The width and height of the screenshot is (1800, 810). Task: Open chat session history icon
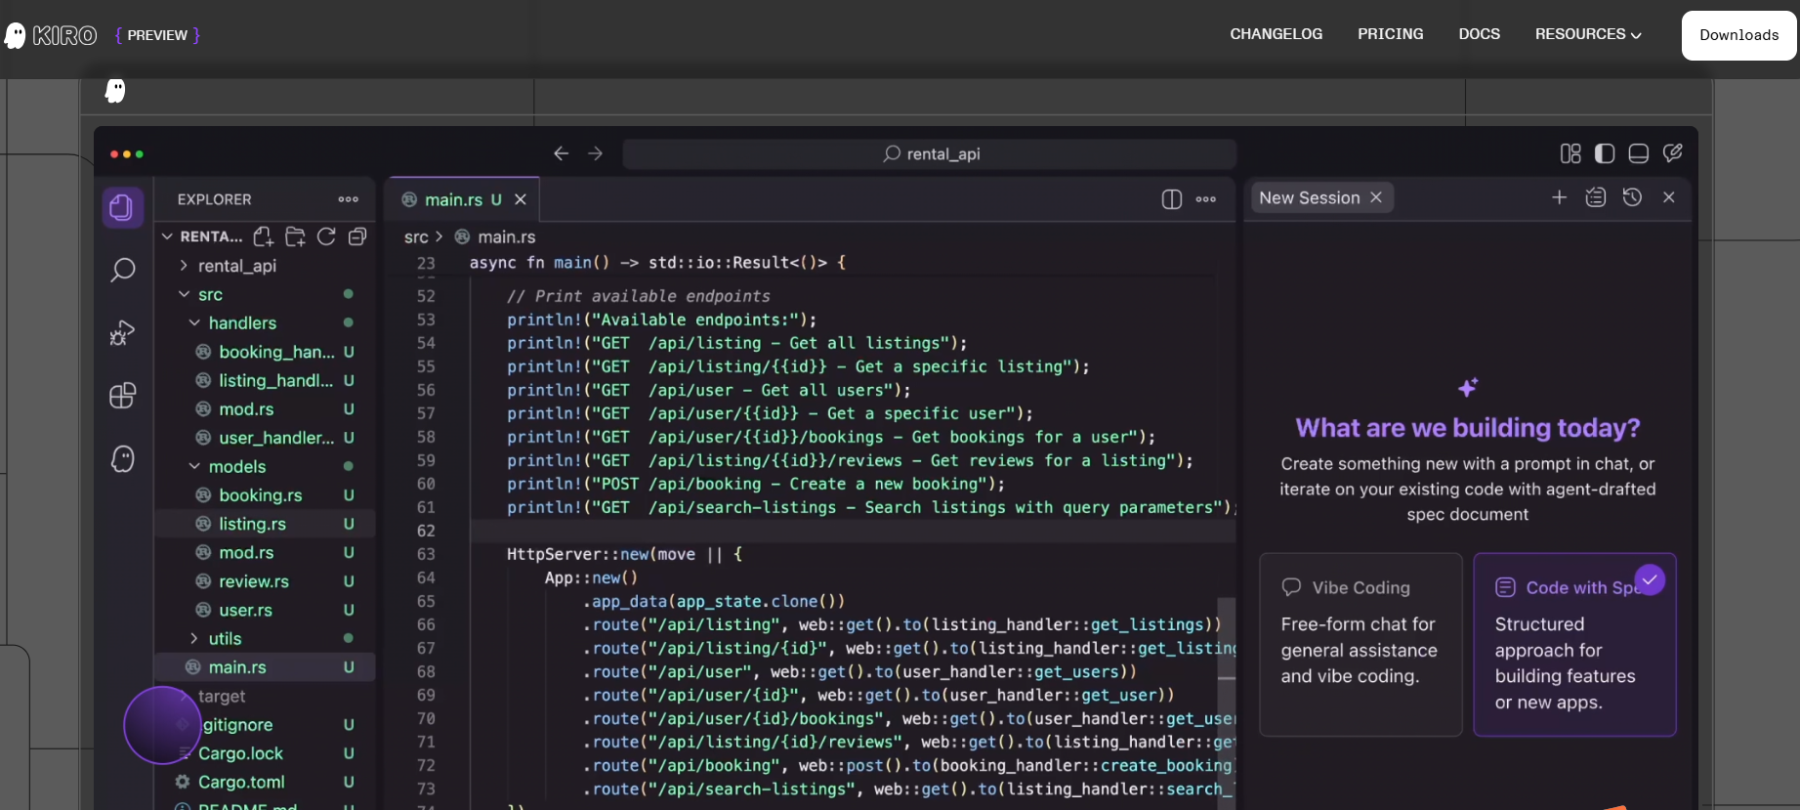pyautogui.click(x=1632, y=198)
